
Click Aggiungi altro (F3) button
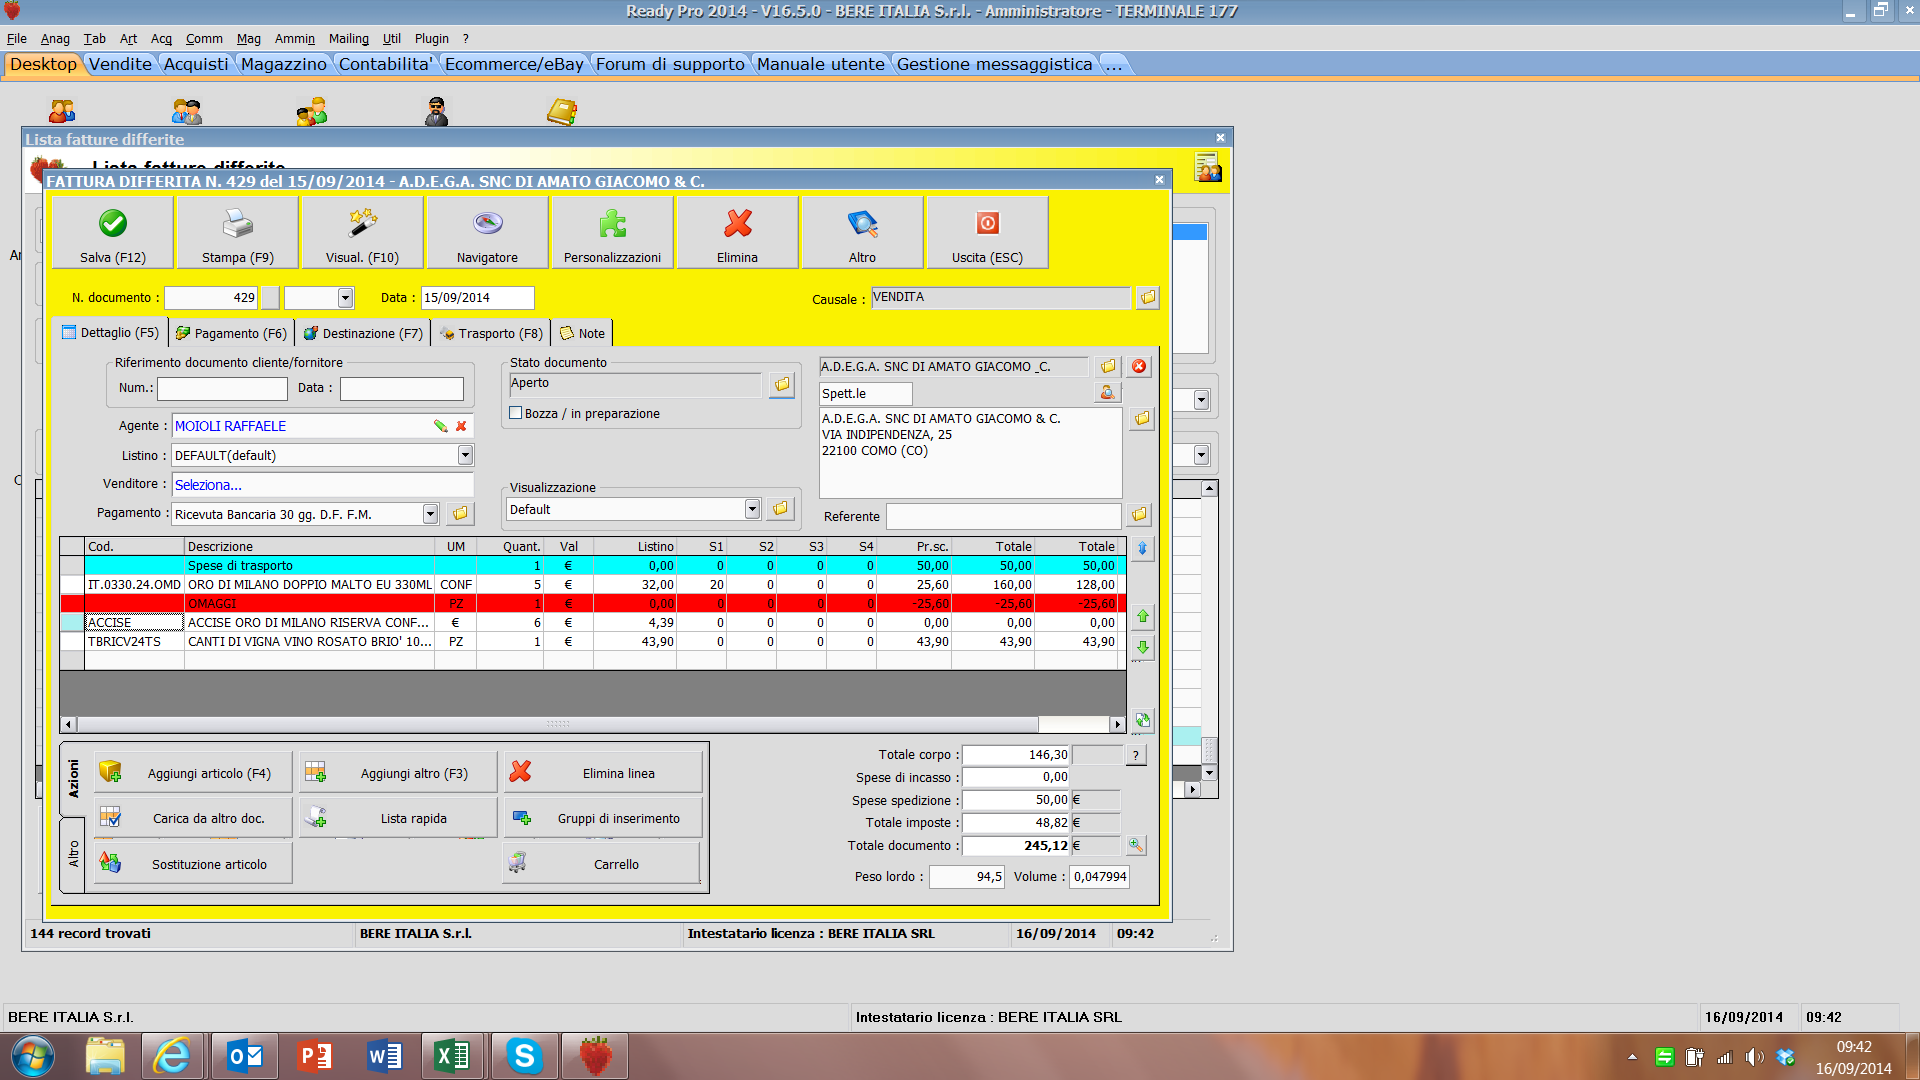pos(398,773)
